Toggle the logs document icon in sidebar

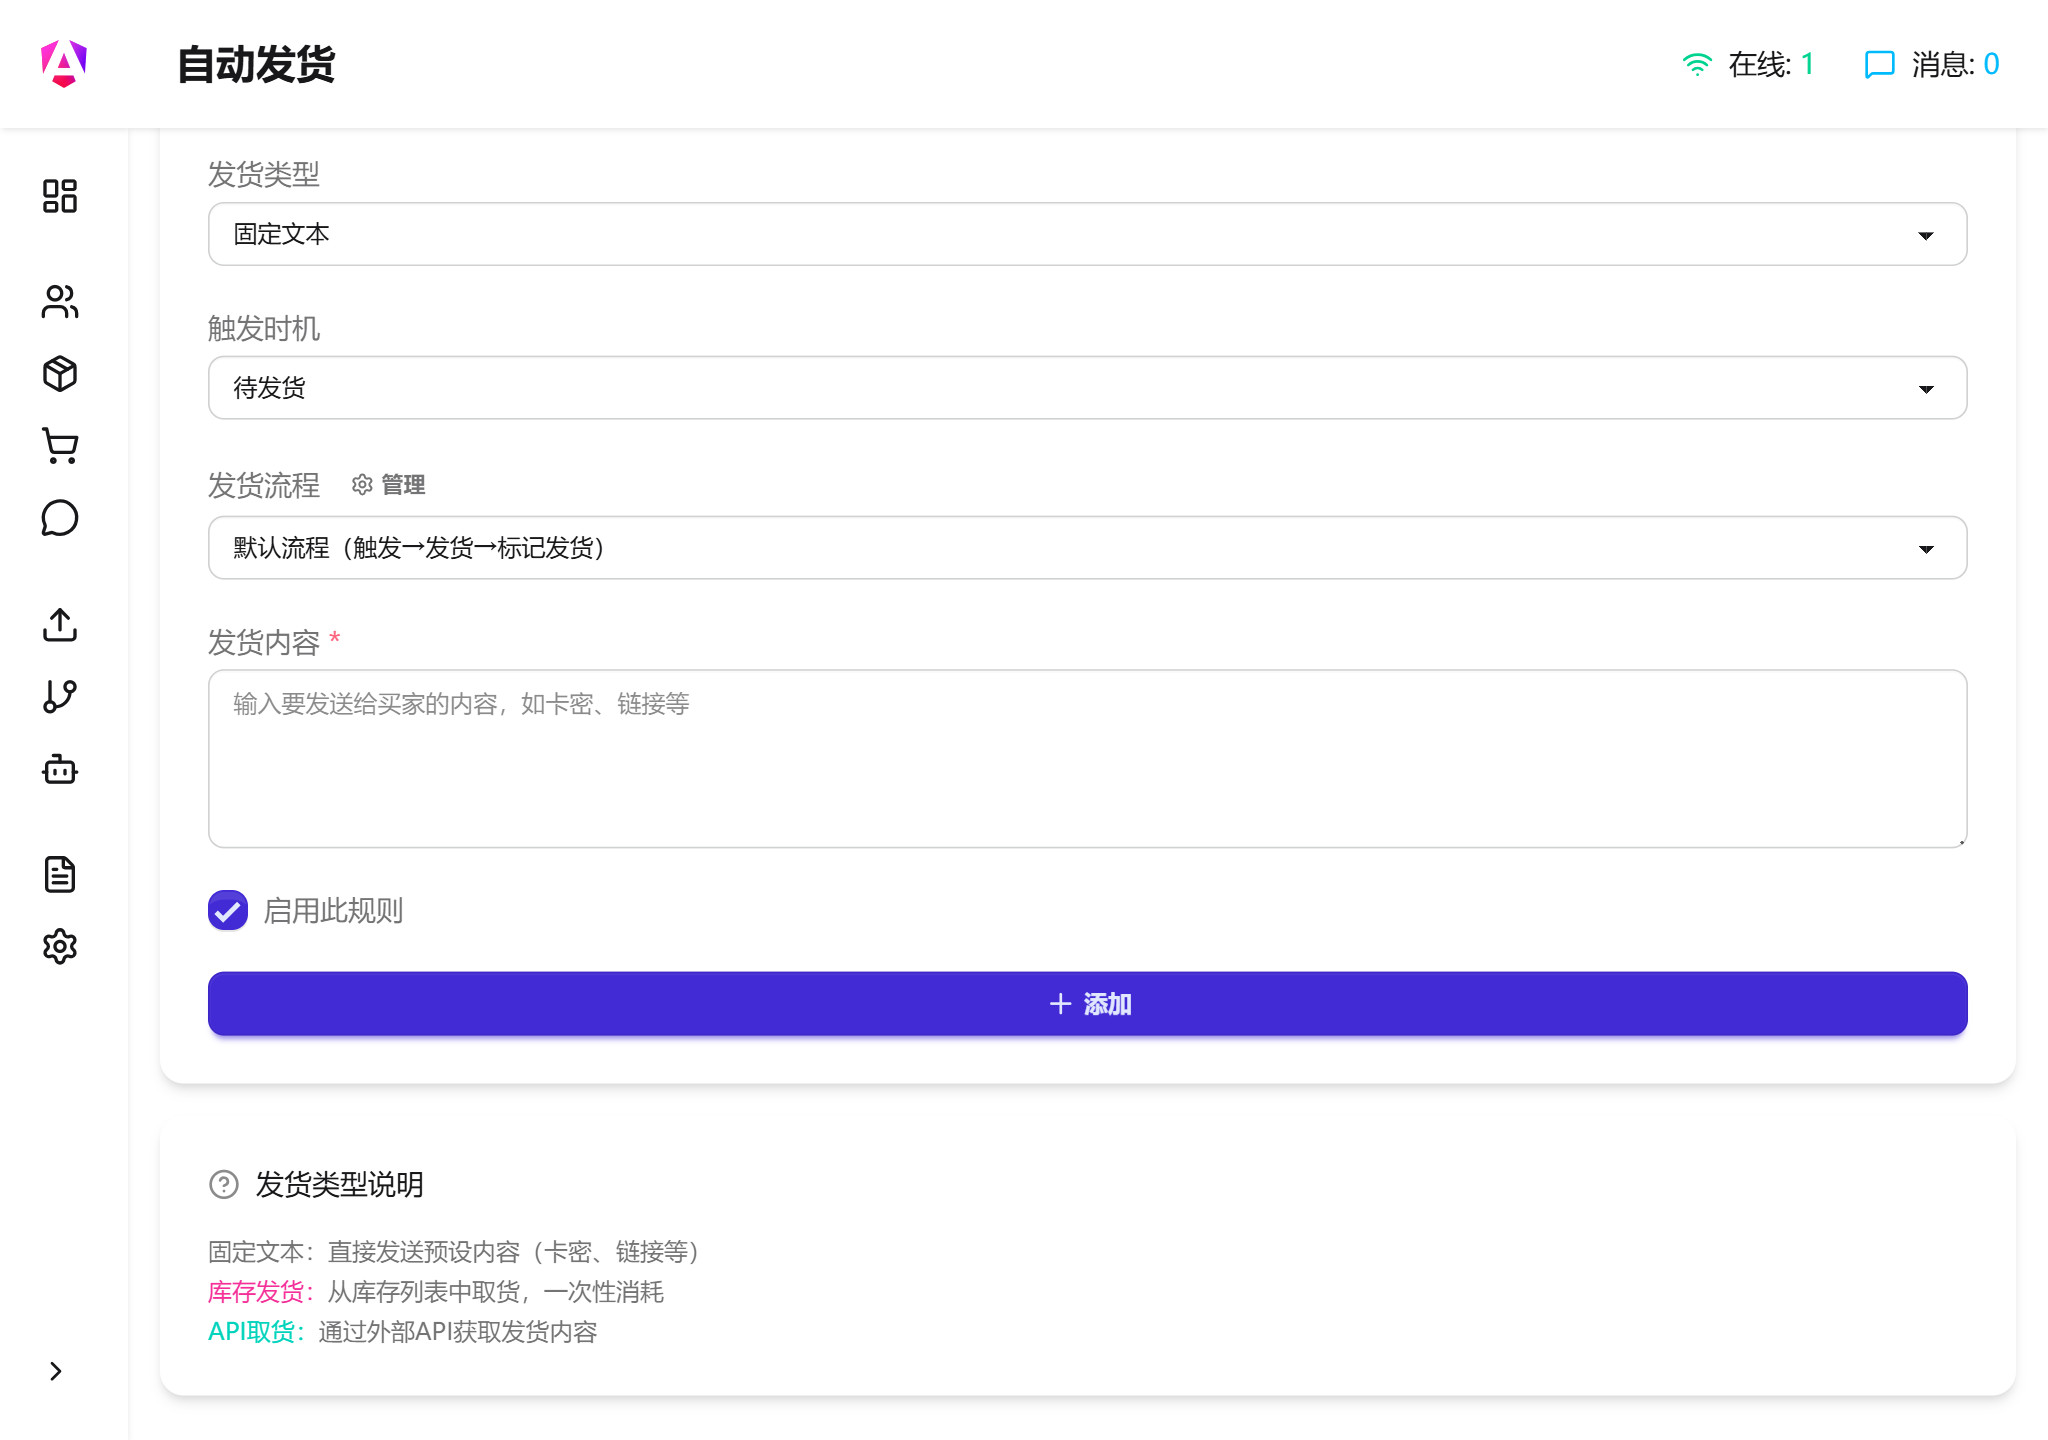[x=60, y=874]
